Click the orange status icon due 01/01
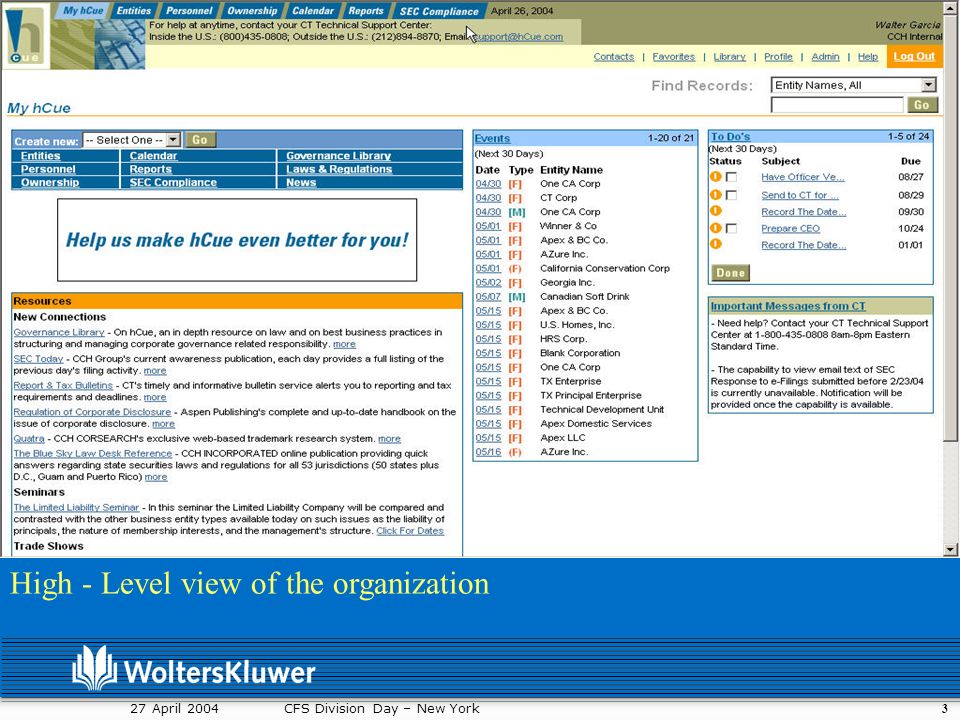This screenshot has height=720, width=960. tap(716, 244)
